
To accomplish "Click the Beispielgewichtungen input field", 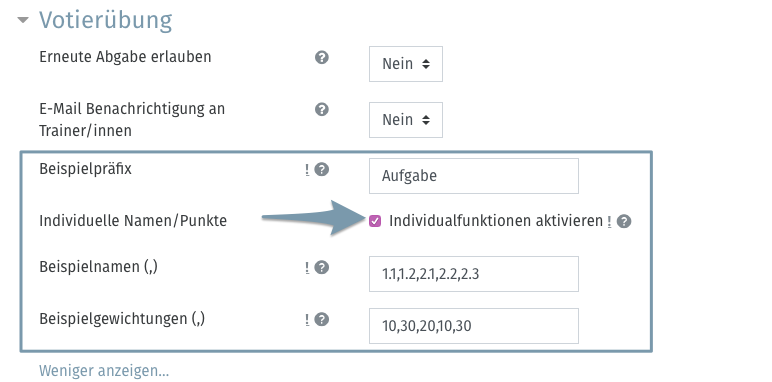I will 474,326.
